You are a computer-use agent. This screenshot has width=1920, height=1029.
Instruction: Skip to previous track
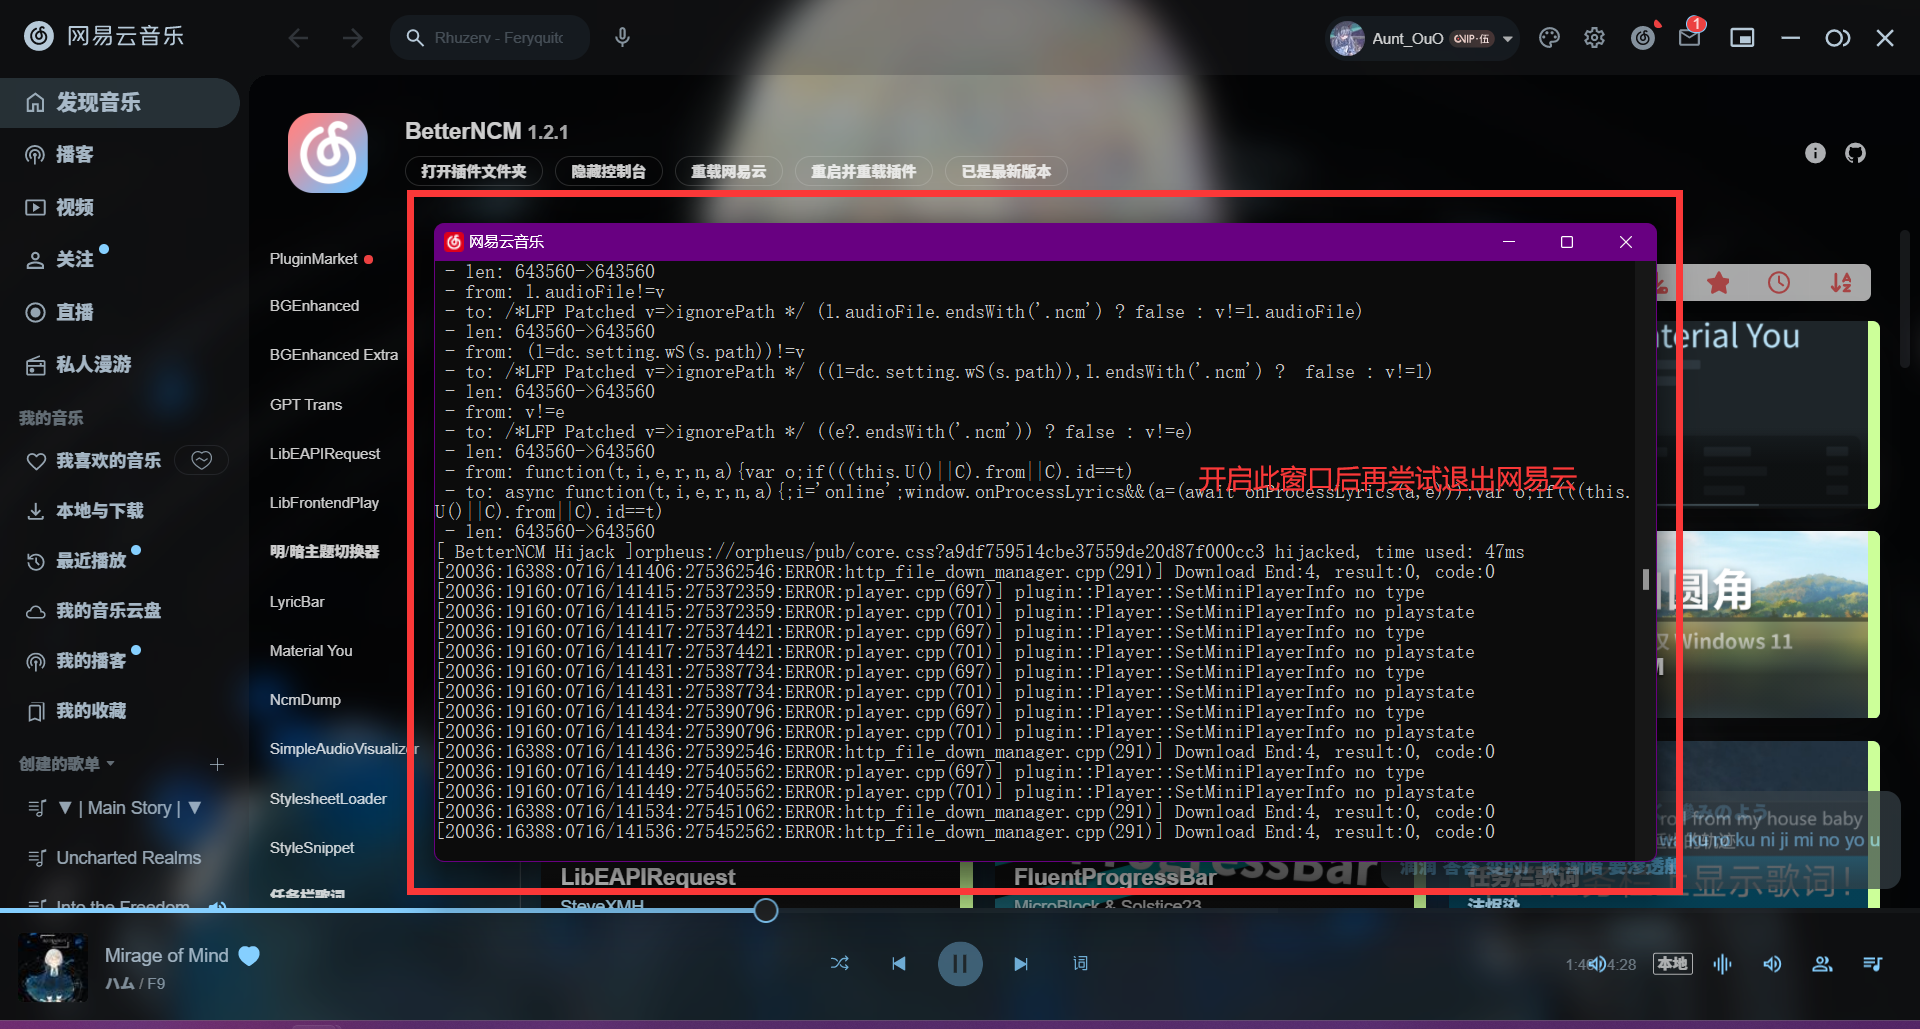click(x=899, y=964)
